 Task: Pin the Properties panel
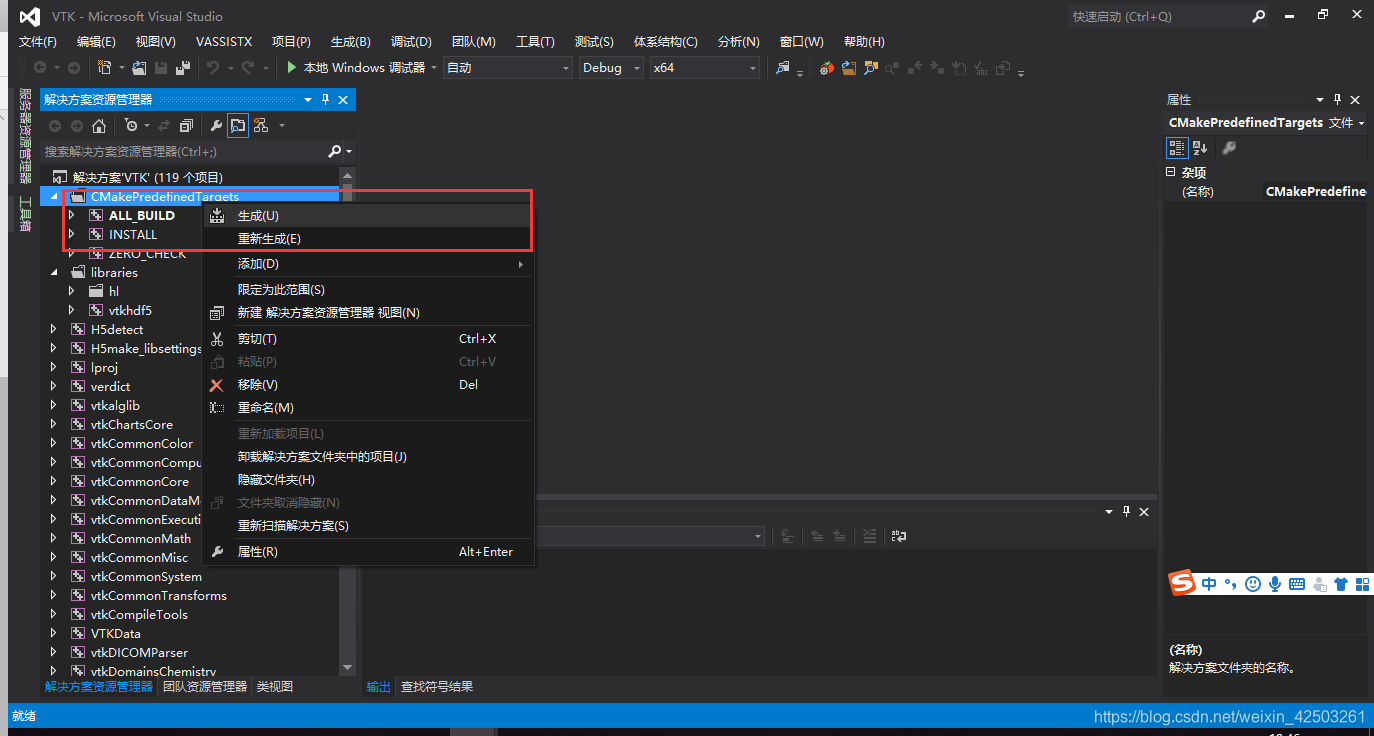pyautogui.click(x=1337, y=100)
